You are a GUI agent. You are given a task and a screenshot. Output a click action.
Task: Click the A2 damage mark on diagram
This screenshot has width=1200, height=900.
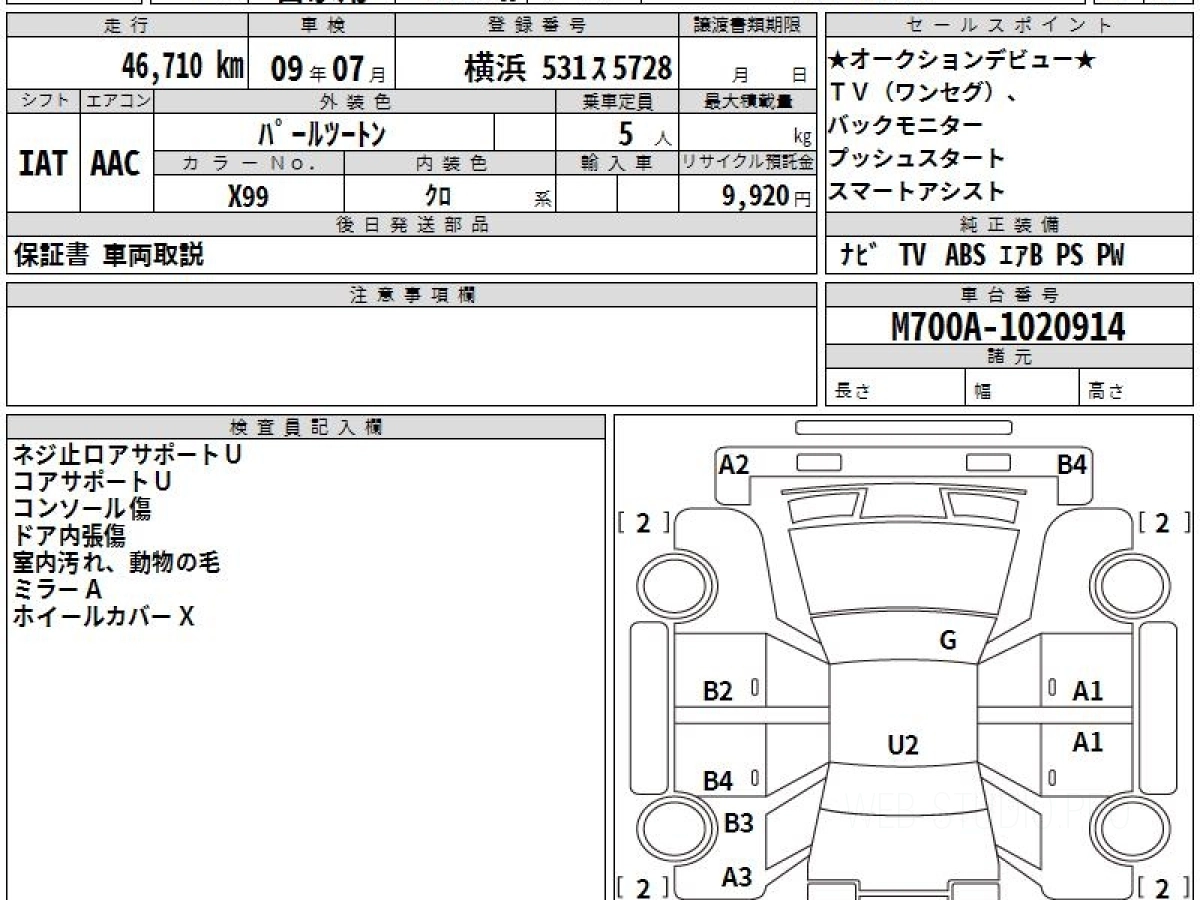click(734, 465)
